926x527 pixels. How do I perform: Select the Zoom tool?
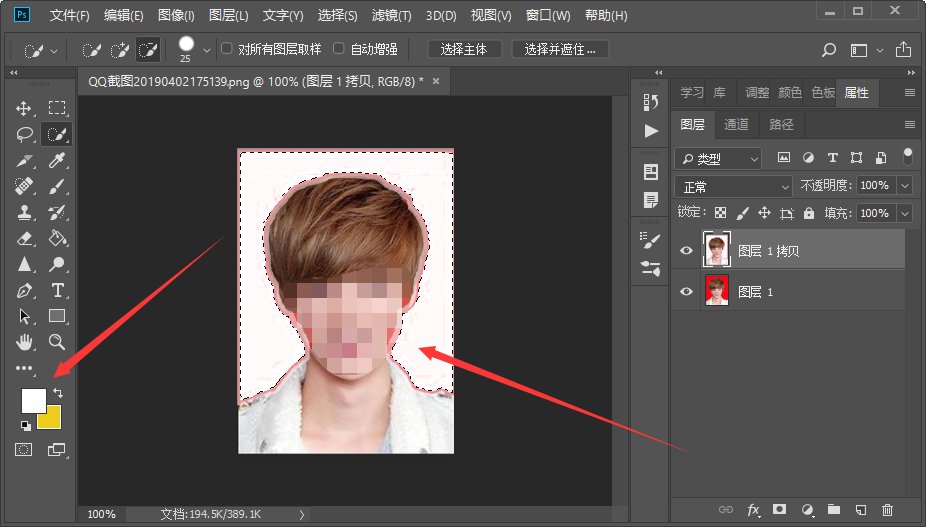pyautogui.click(x=57, y=342)
